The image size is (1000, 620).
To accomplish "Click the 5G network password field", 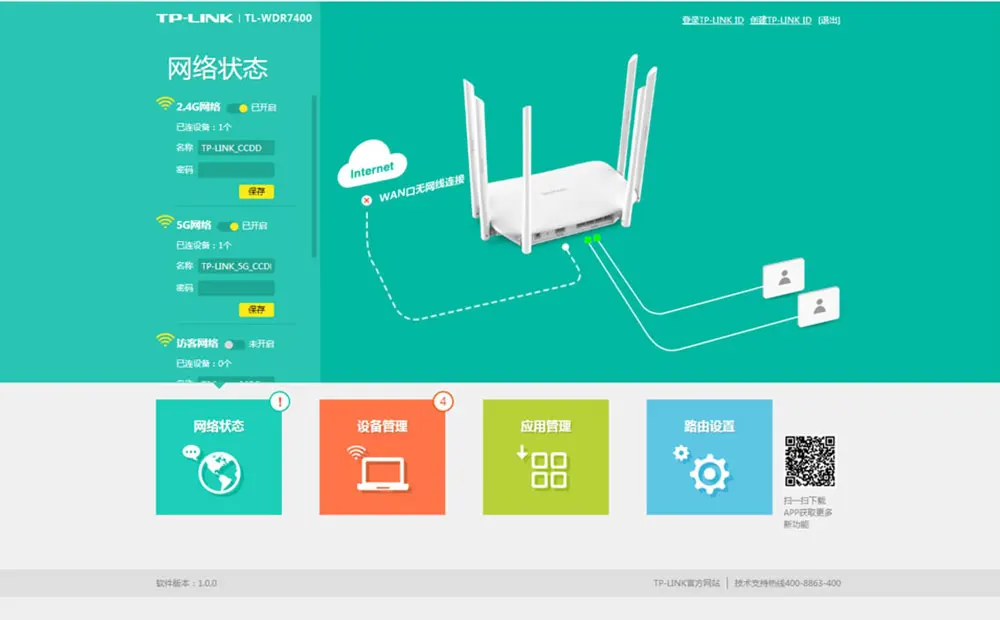I will (236, 288).
